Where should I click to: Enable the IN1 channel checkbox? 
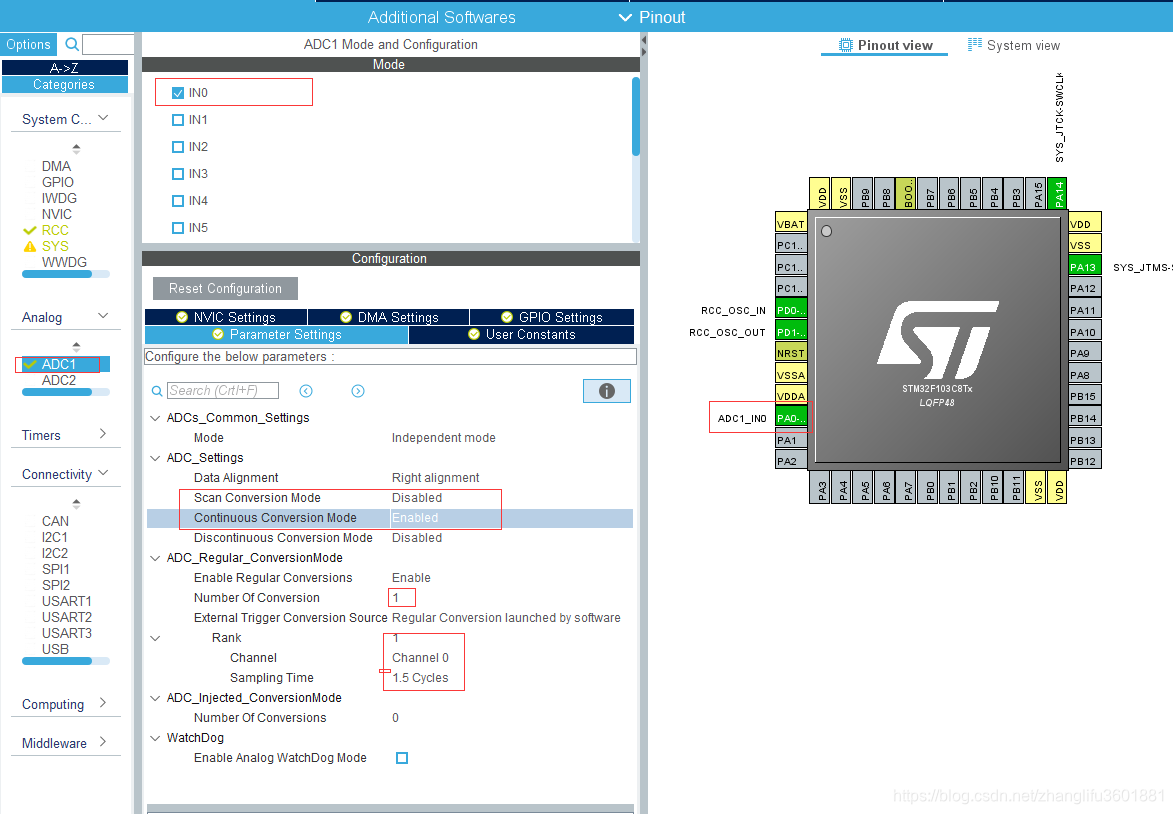tap(178, 120)
